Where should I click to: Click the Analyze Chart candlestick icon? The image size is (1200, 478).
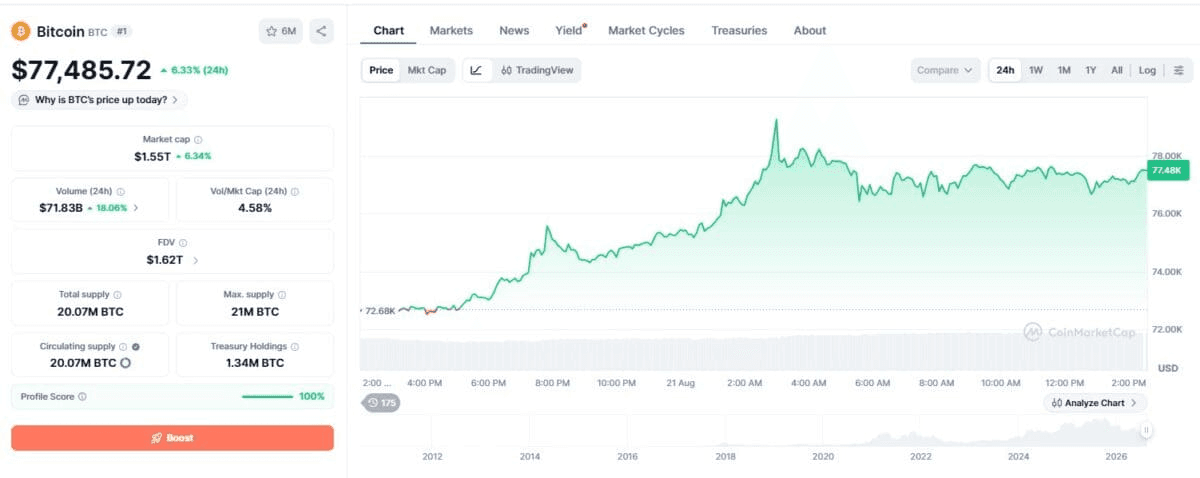(x=1056, y=403)
